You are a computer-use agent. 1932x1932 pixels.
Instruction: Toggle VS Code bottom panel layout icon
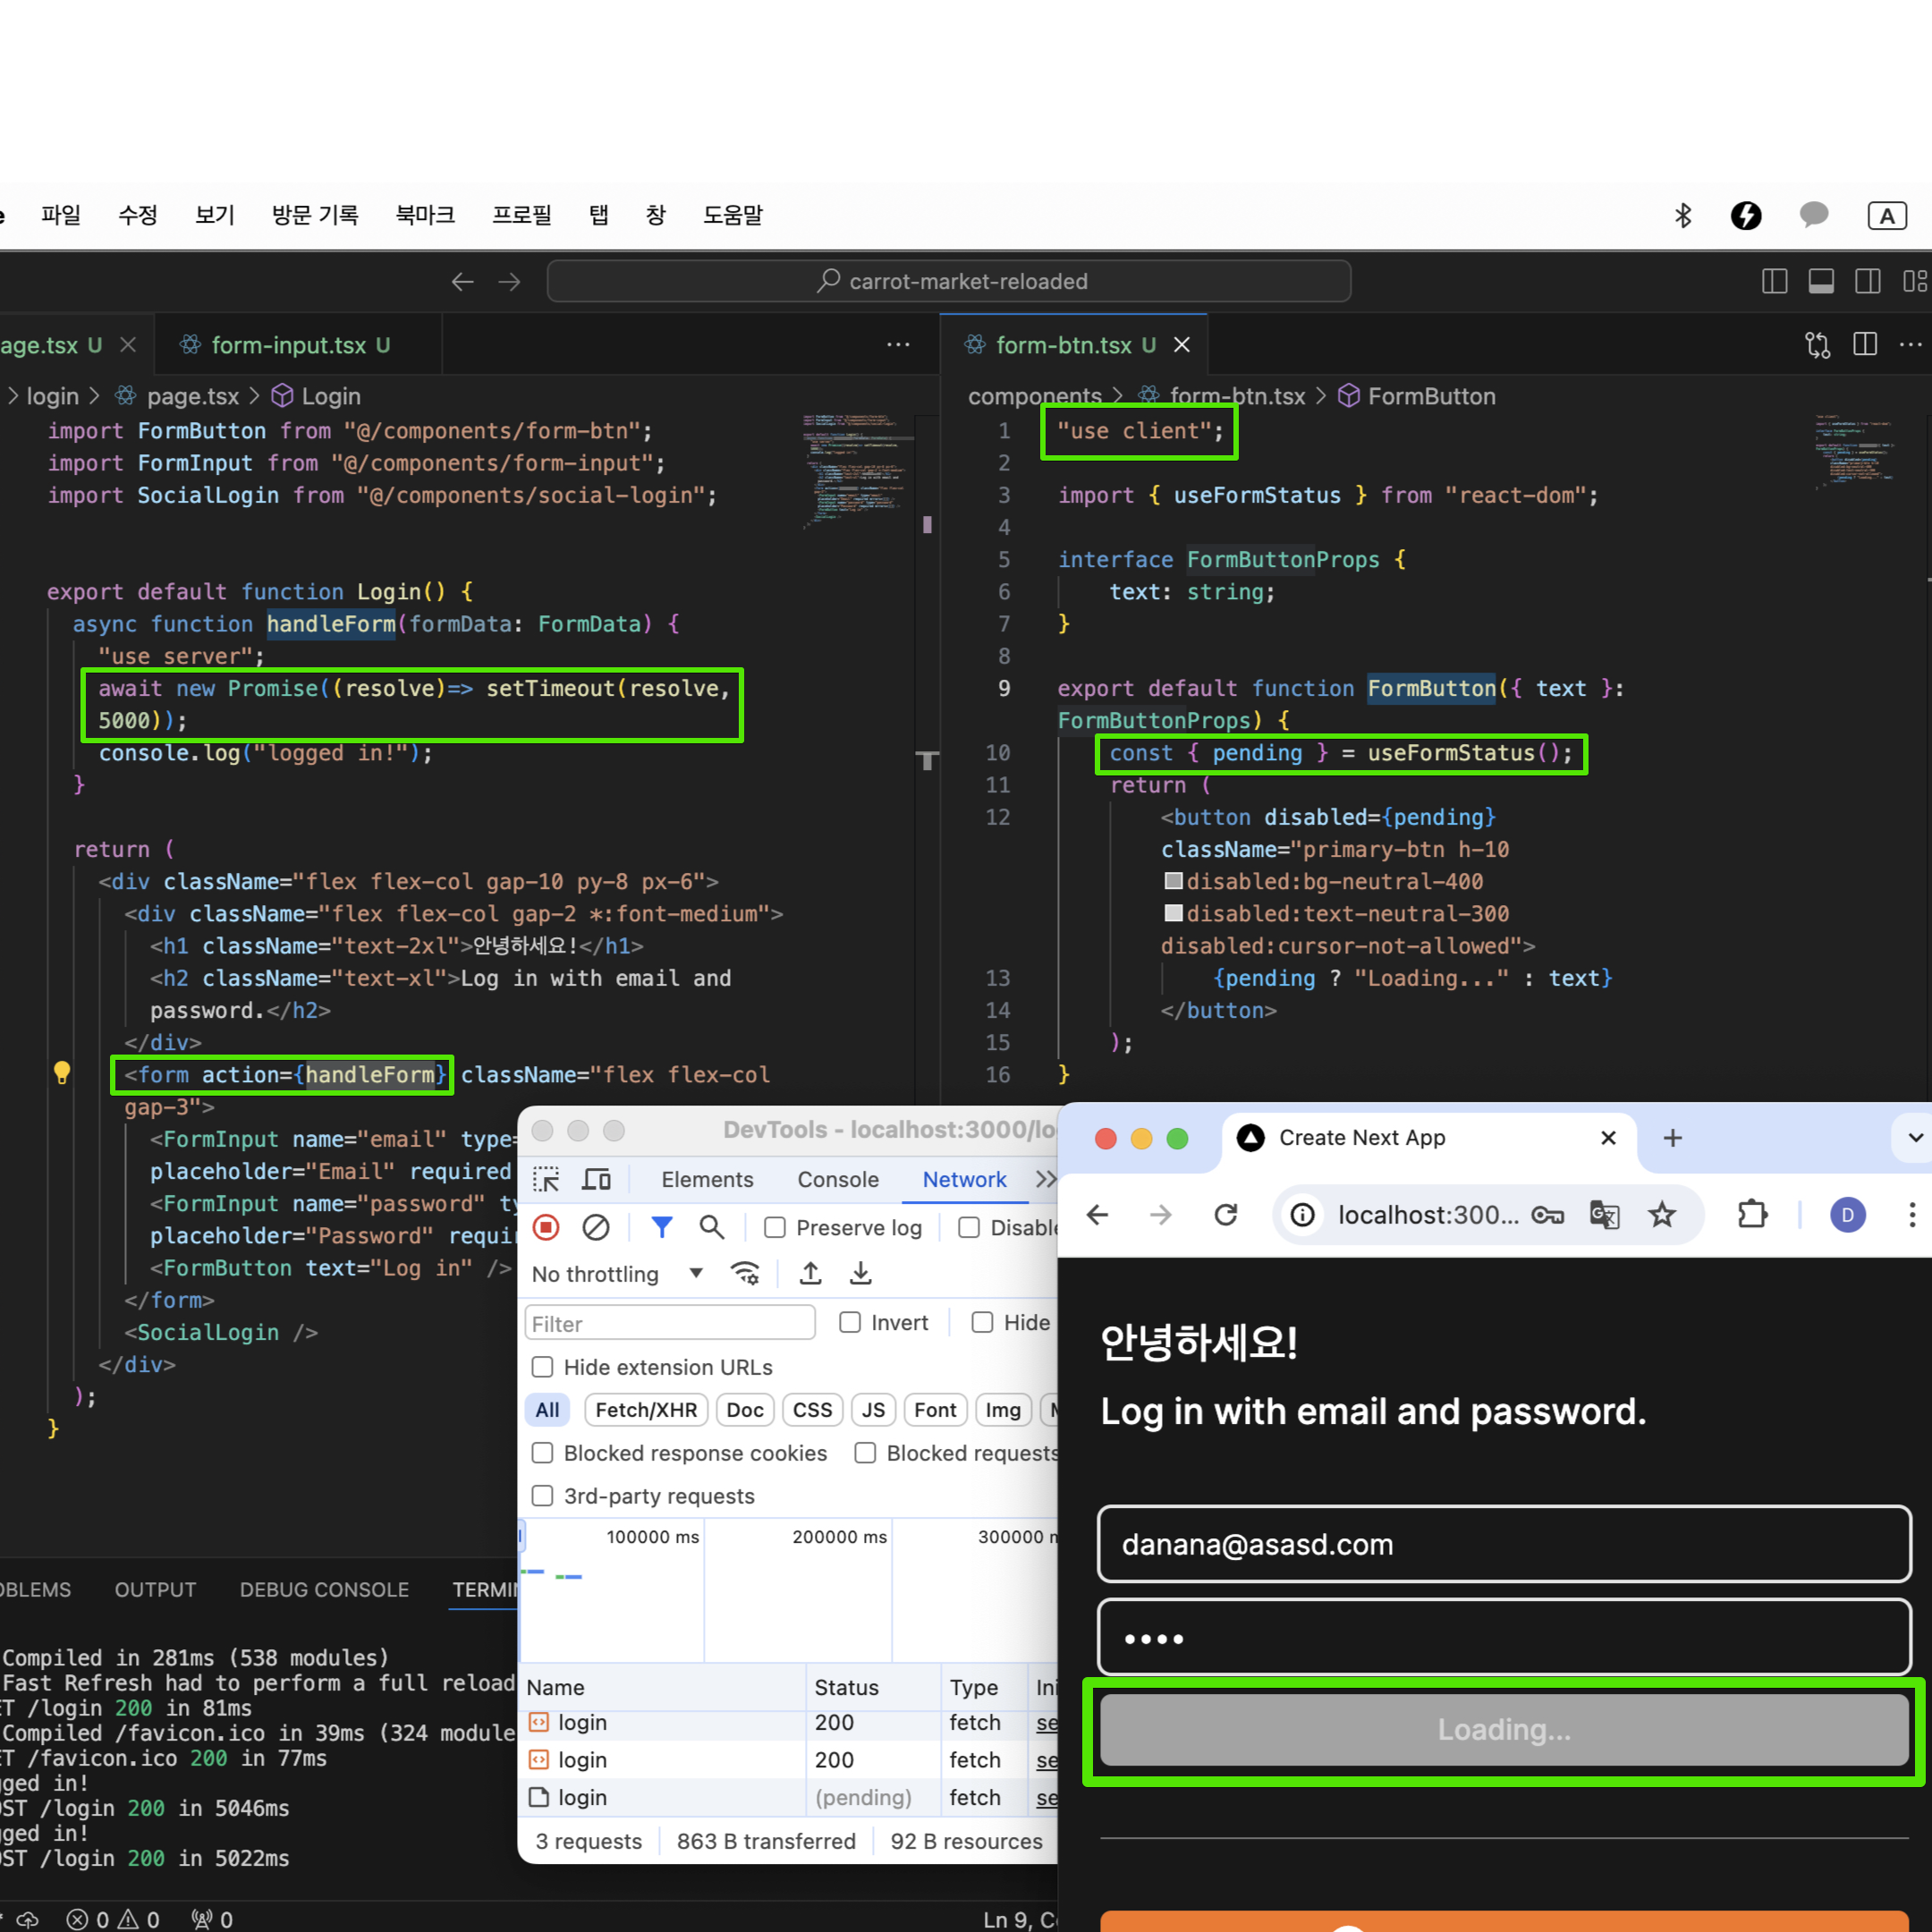(1821, 282)
